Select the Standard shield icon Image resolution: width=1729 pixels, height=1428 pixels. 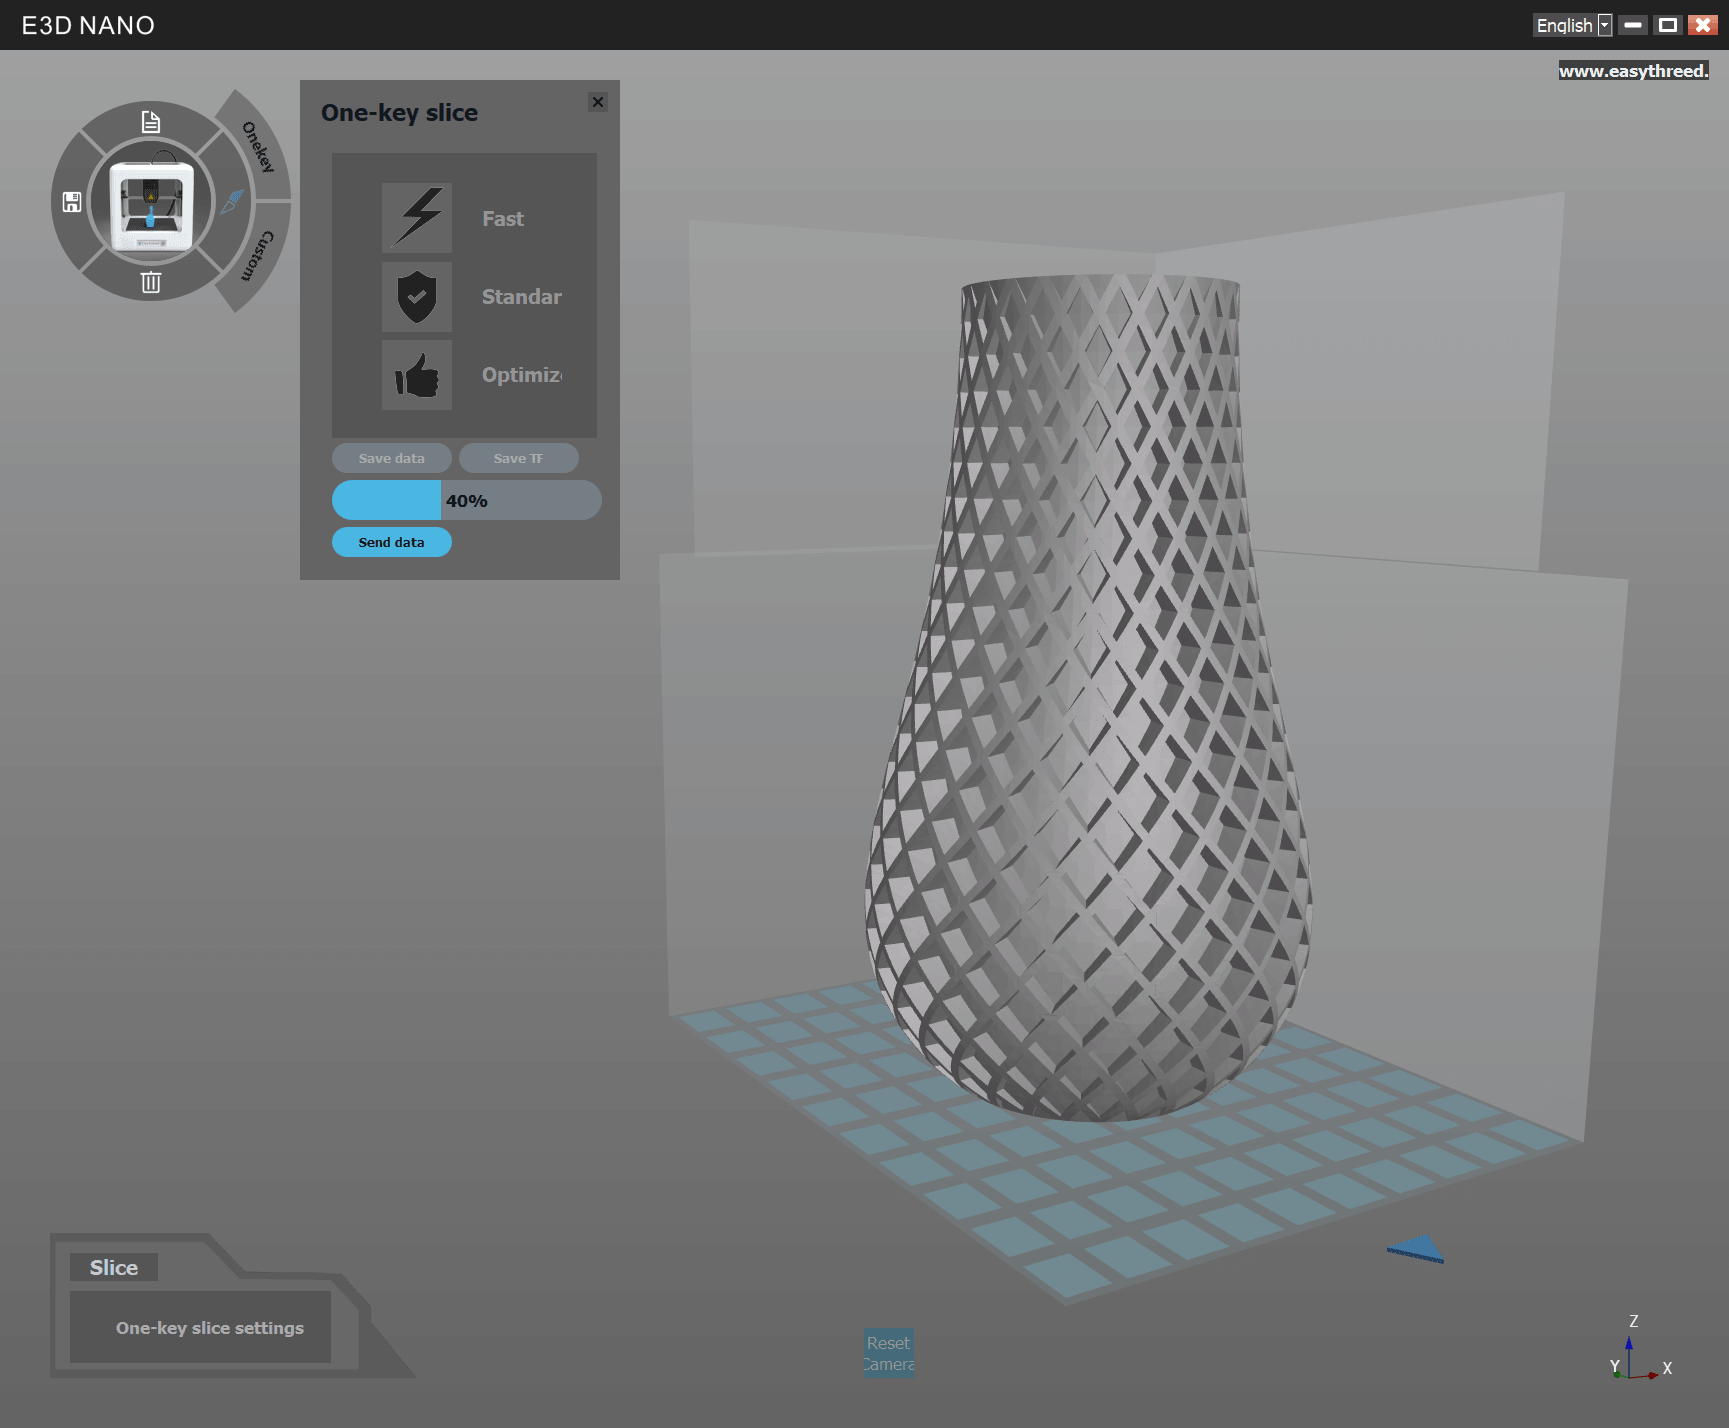[x=417, y=296]
